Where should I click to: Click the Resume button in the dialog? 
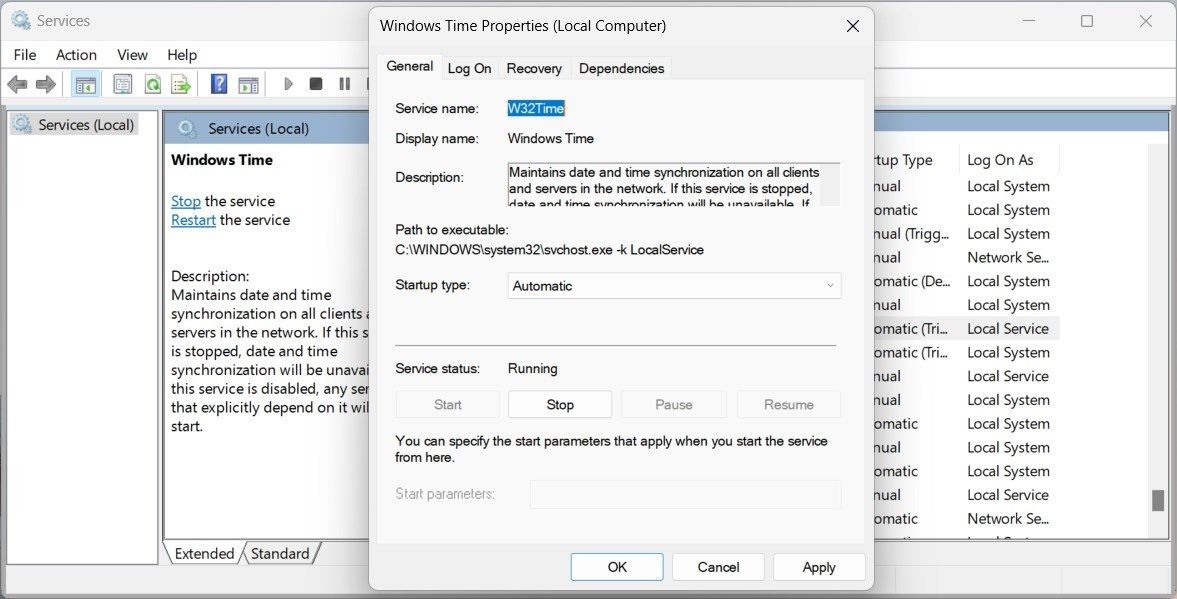click(x=789, y=405)
